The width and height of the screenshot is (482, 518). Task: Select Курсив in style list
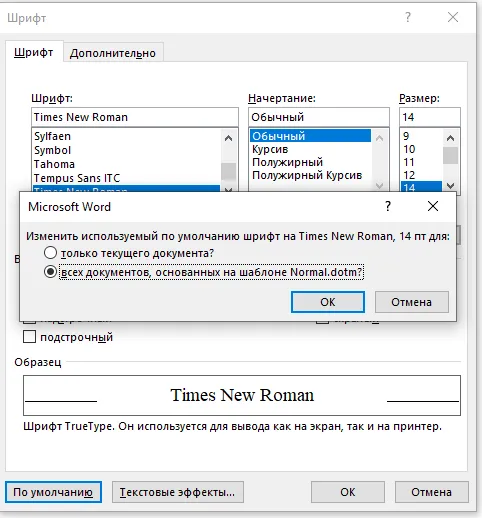pos(310,149)
